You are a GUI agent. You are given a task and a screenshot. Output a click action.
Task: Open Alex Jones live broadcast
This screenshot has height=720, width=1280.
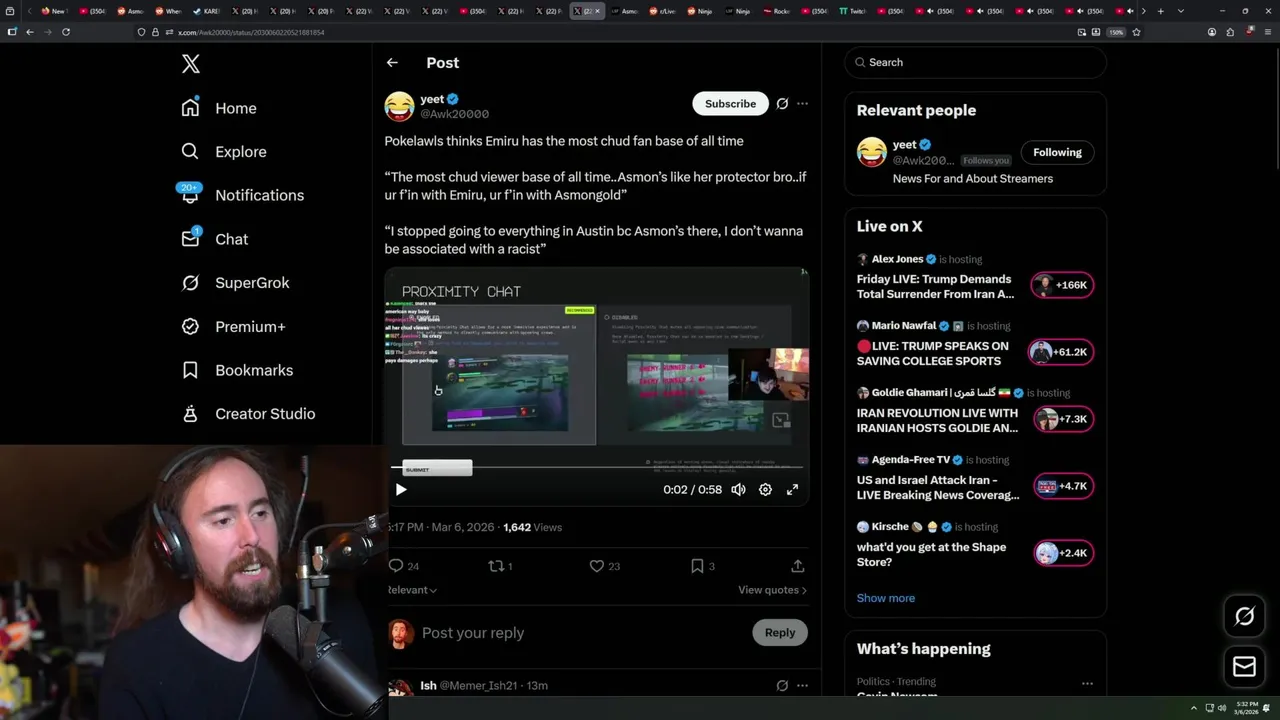(x=935, y=287)
